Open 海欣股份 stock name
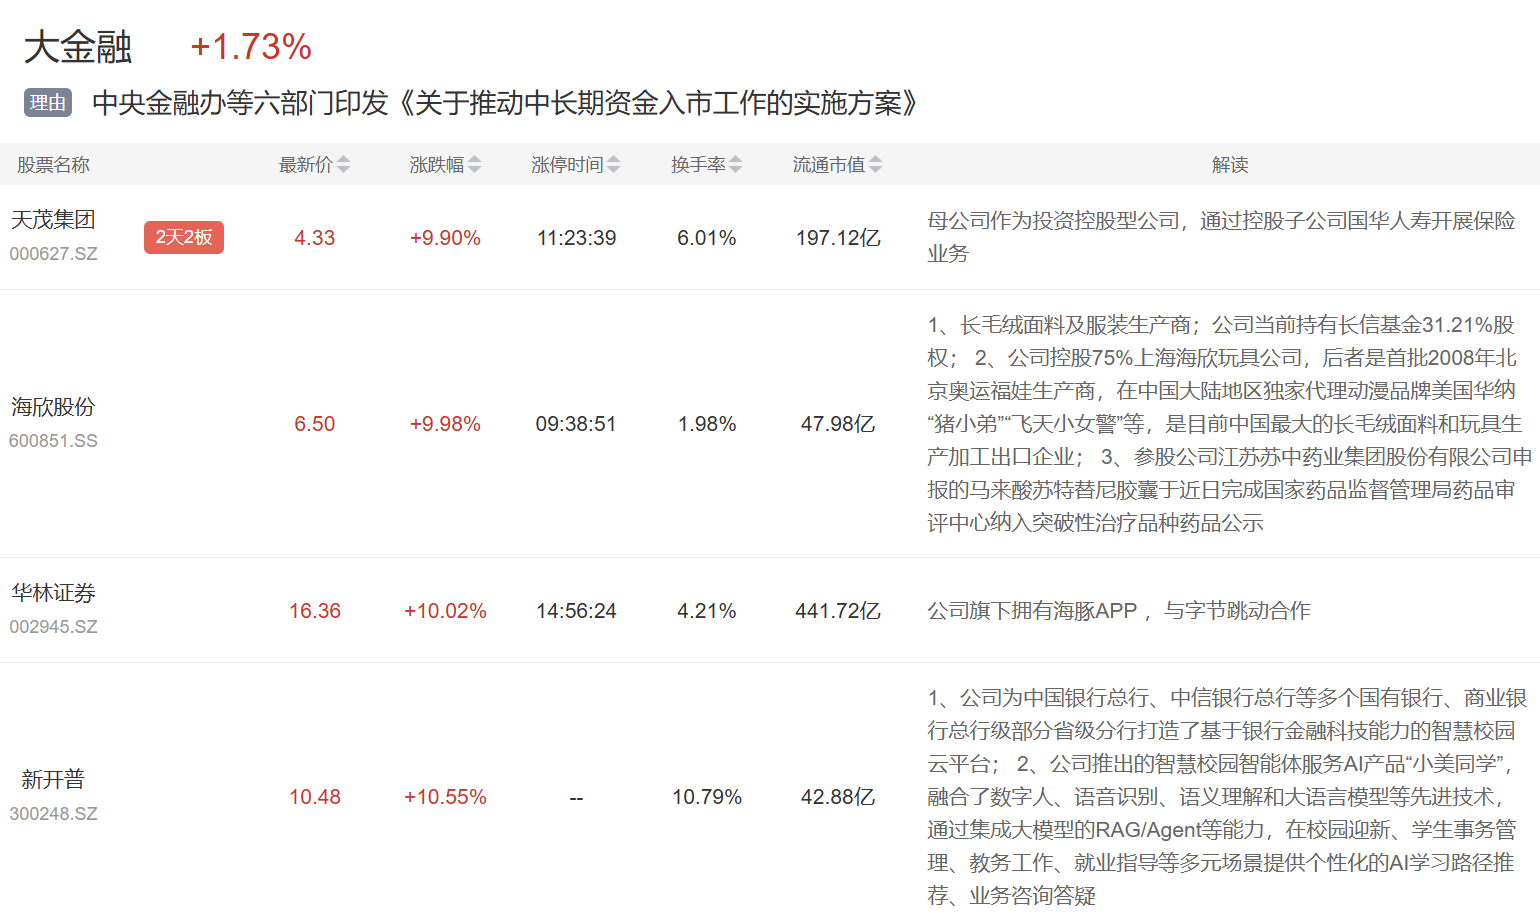Screen dimensions: 1540x924 pyautogui.click(x=53, y=407)
